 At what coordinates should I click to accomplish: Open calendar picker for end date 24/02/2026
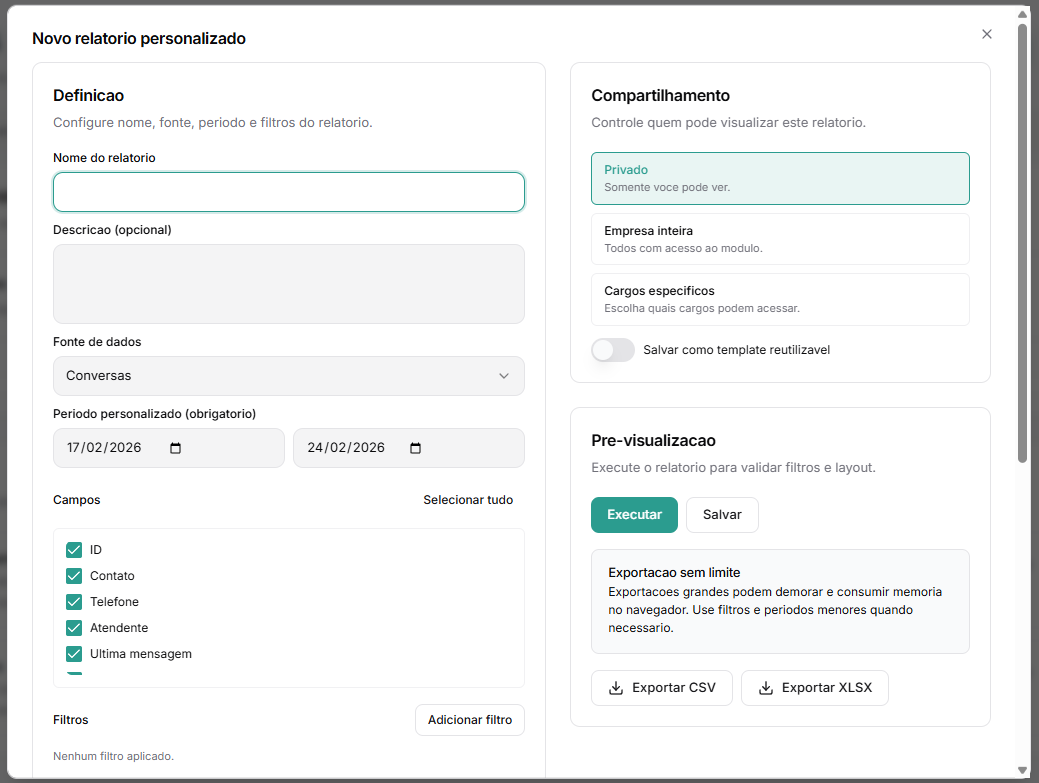[415, 448]
